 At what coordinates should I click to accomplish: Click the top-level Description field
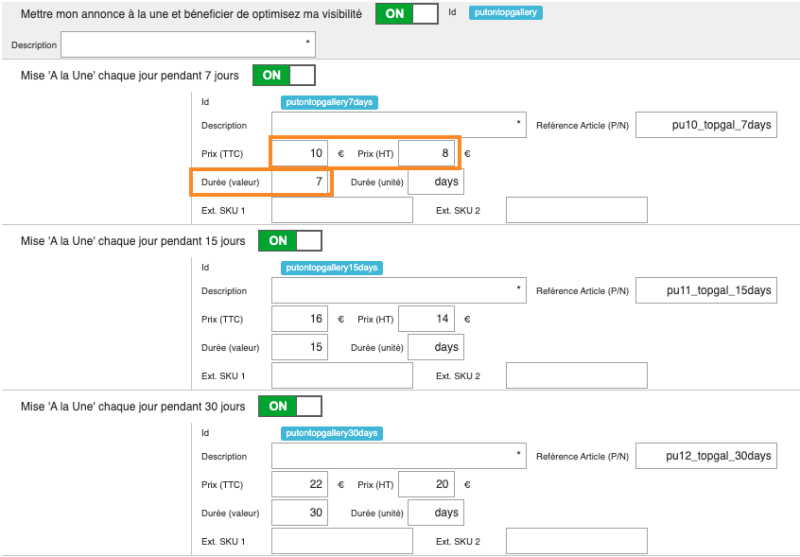coord(188,44)
